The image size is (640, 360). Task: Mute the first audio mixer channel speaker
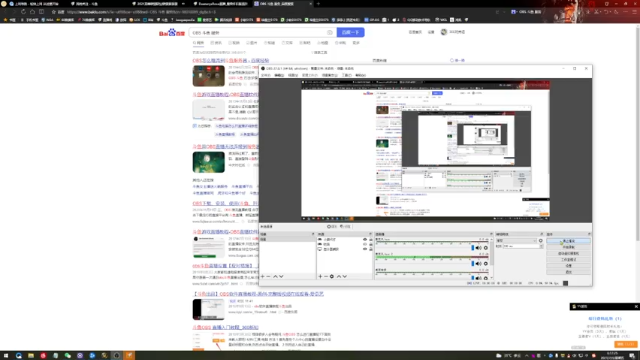(x=478, y=248)
